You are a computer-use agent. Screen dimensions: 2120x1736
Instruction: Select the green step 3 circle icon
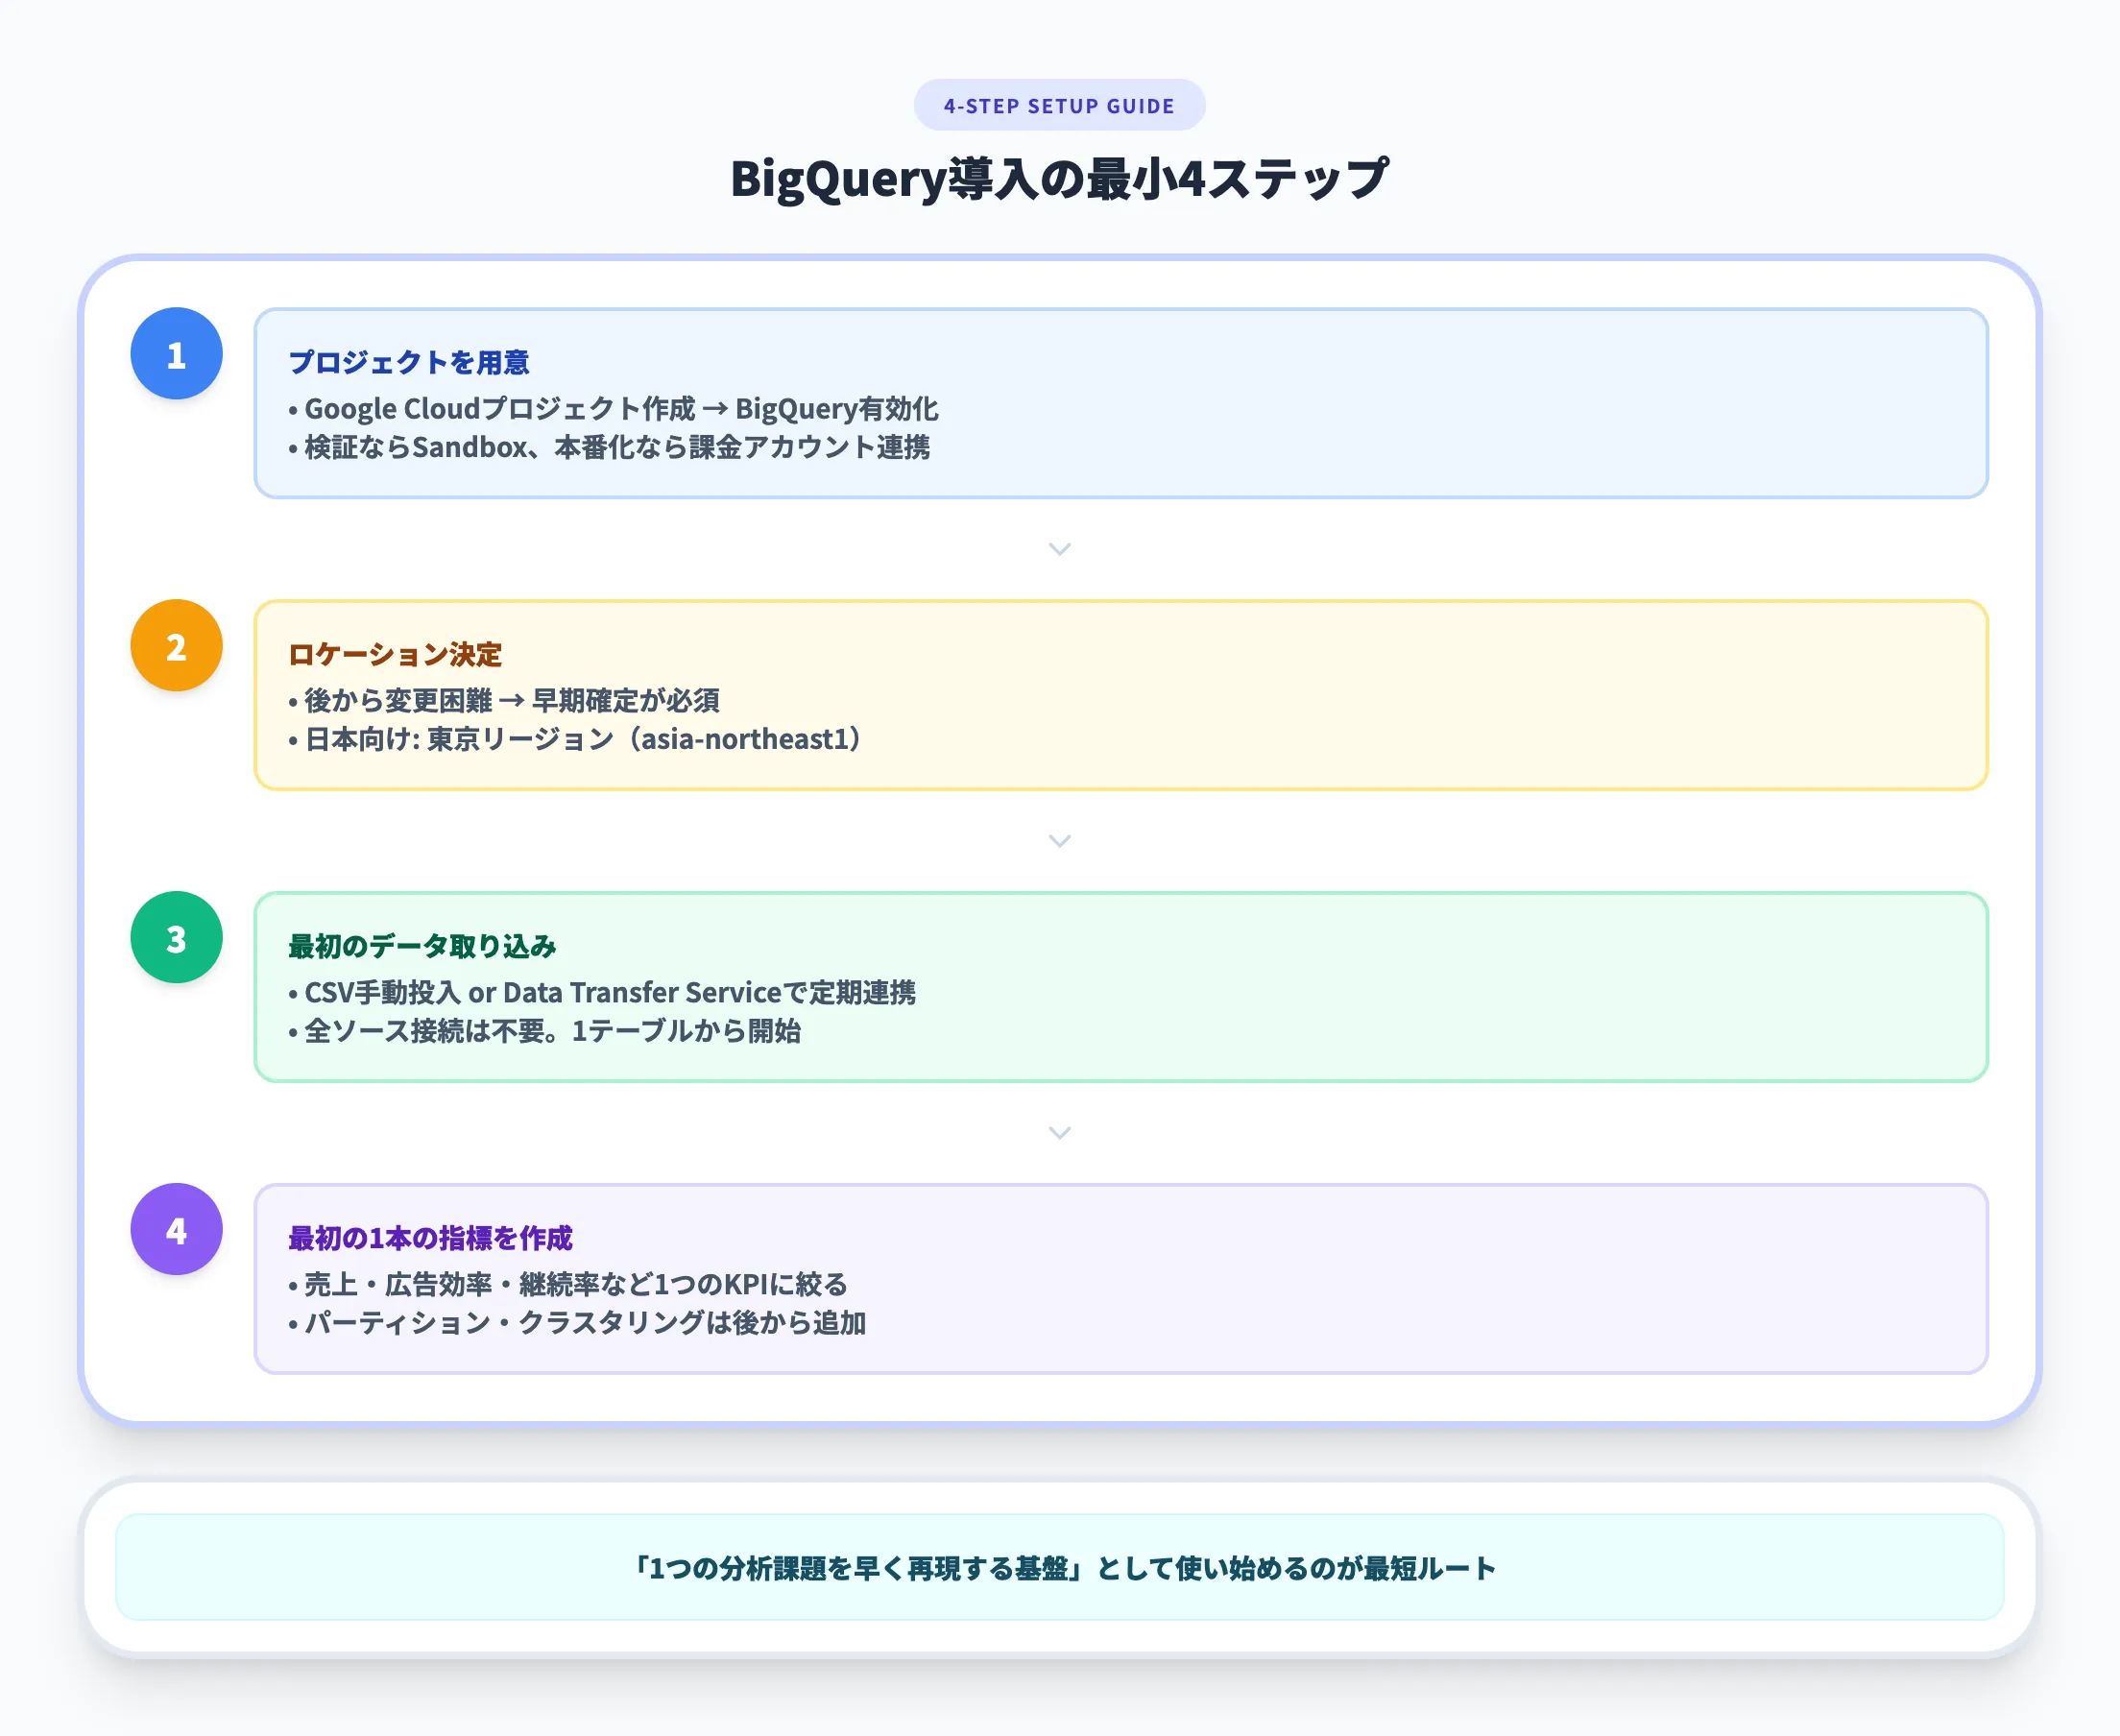click(x=176, y=940)
